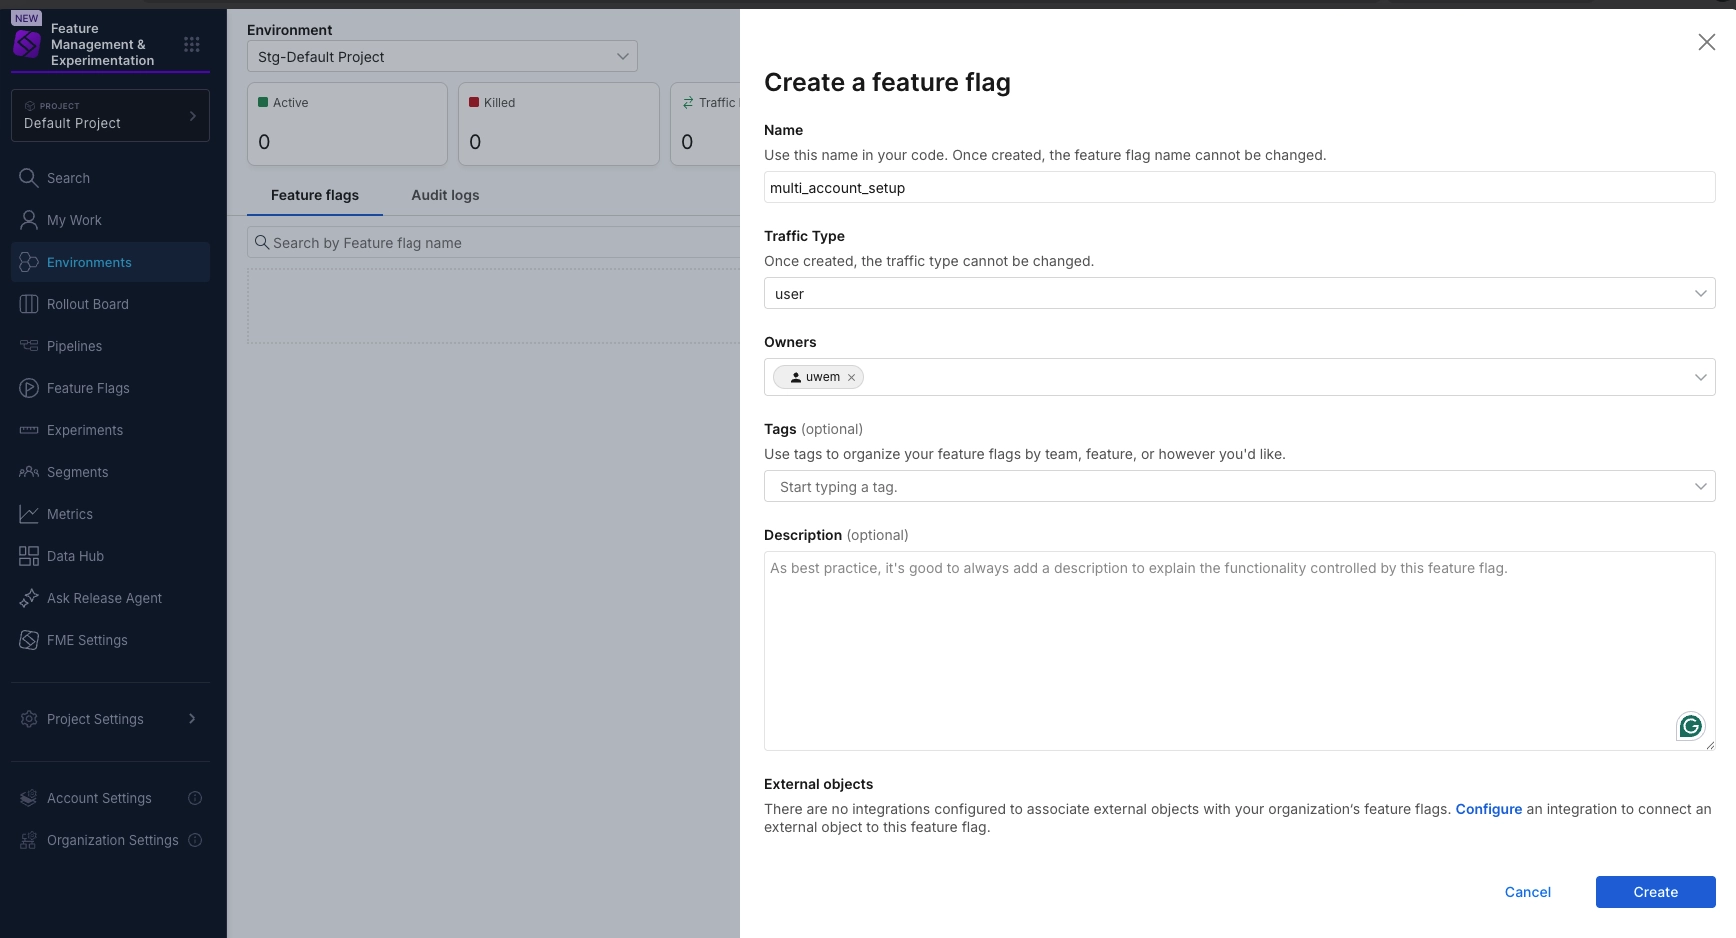The width and height of the screenshot is (1736, 938).
Task: Click the FME Settings icon
Action: pyautogui.click(x=29, y=640)
